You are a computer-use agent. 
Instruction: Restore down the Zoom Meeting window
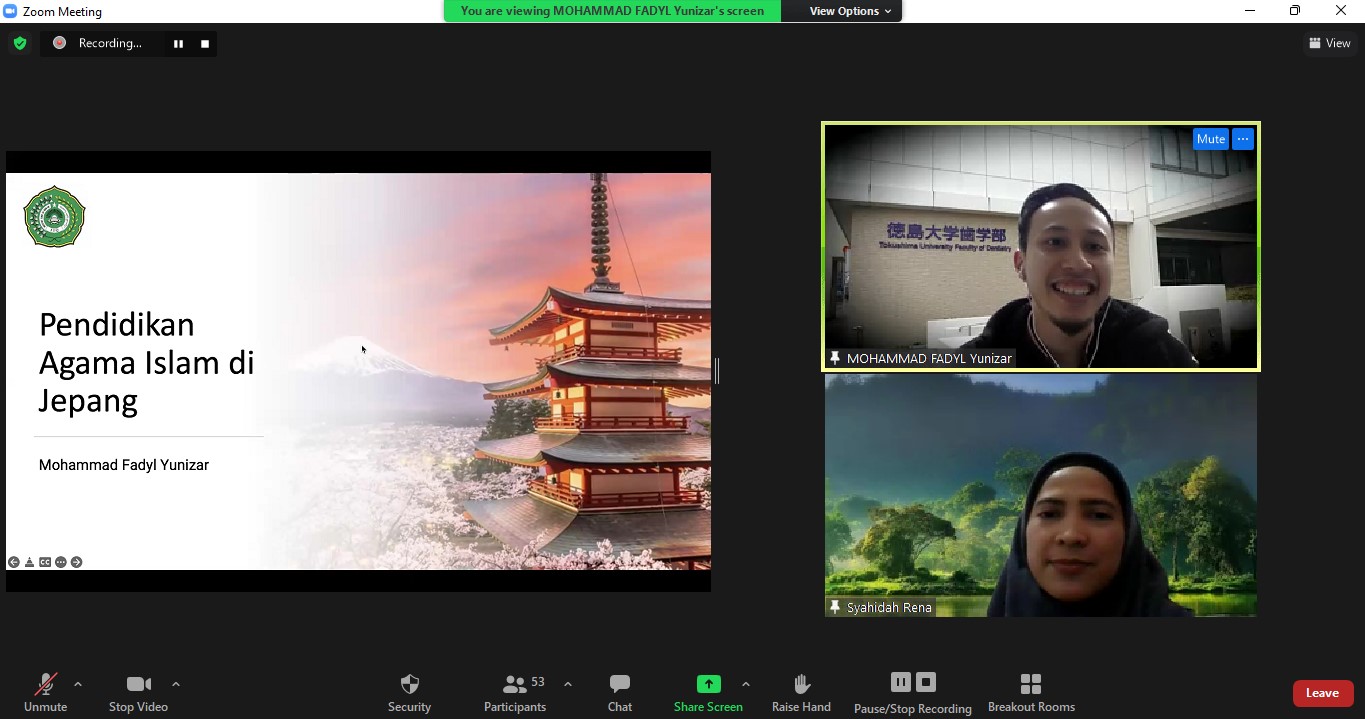coord(1295,11)
